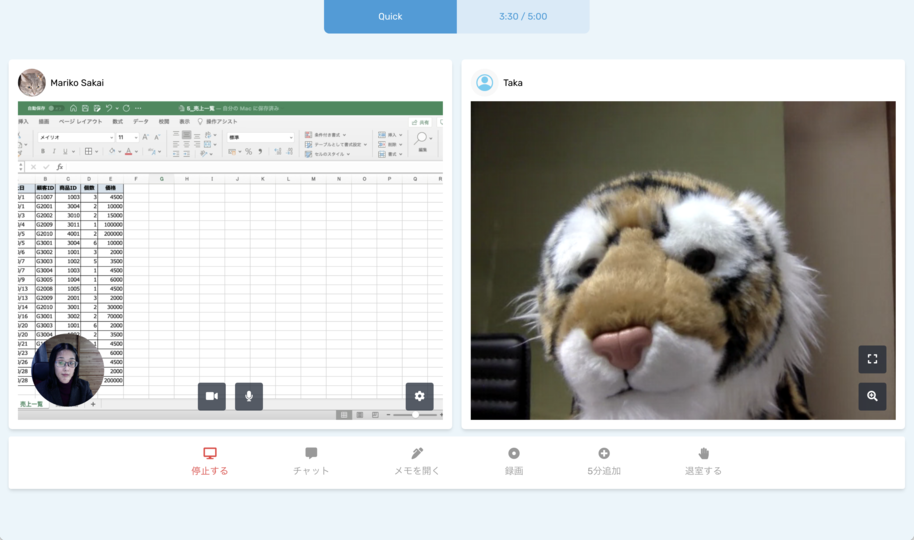
Task: Toggle the camera on or off
Action: coord(212,397)
